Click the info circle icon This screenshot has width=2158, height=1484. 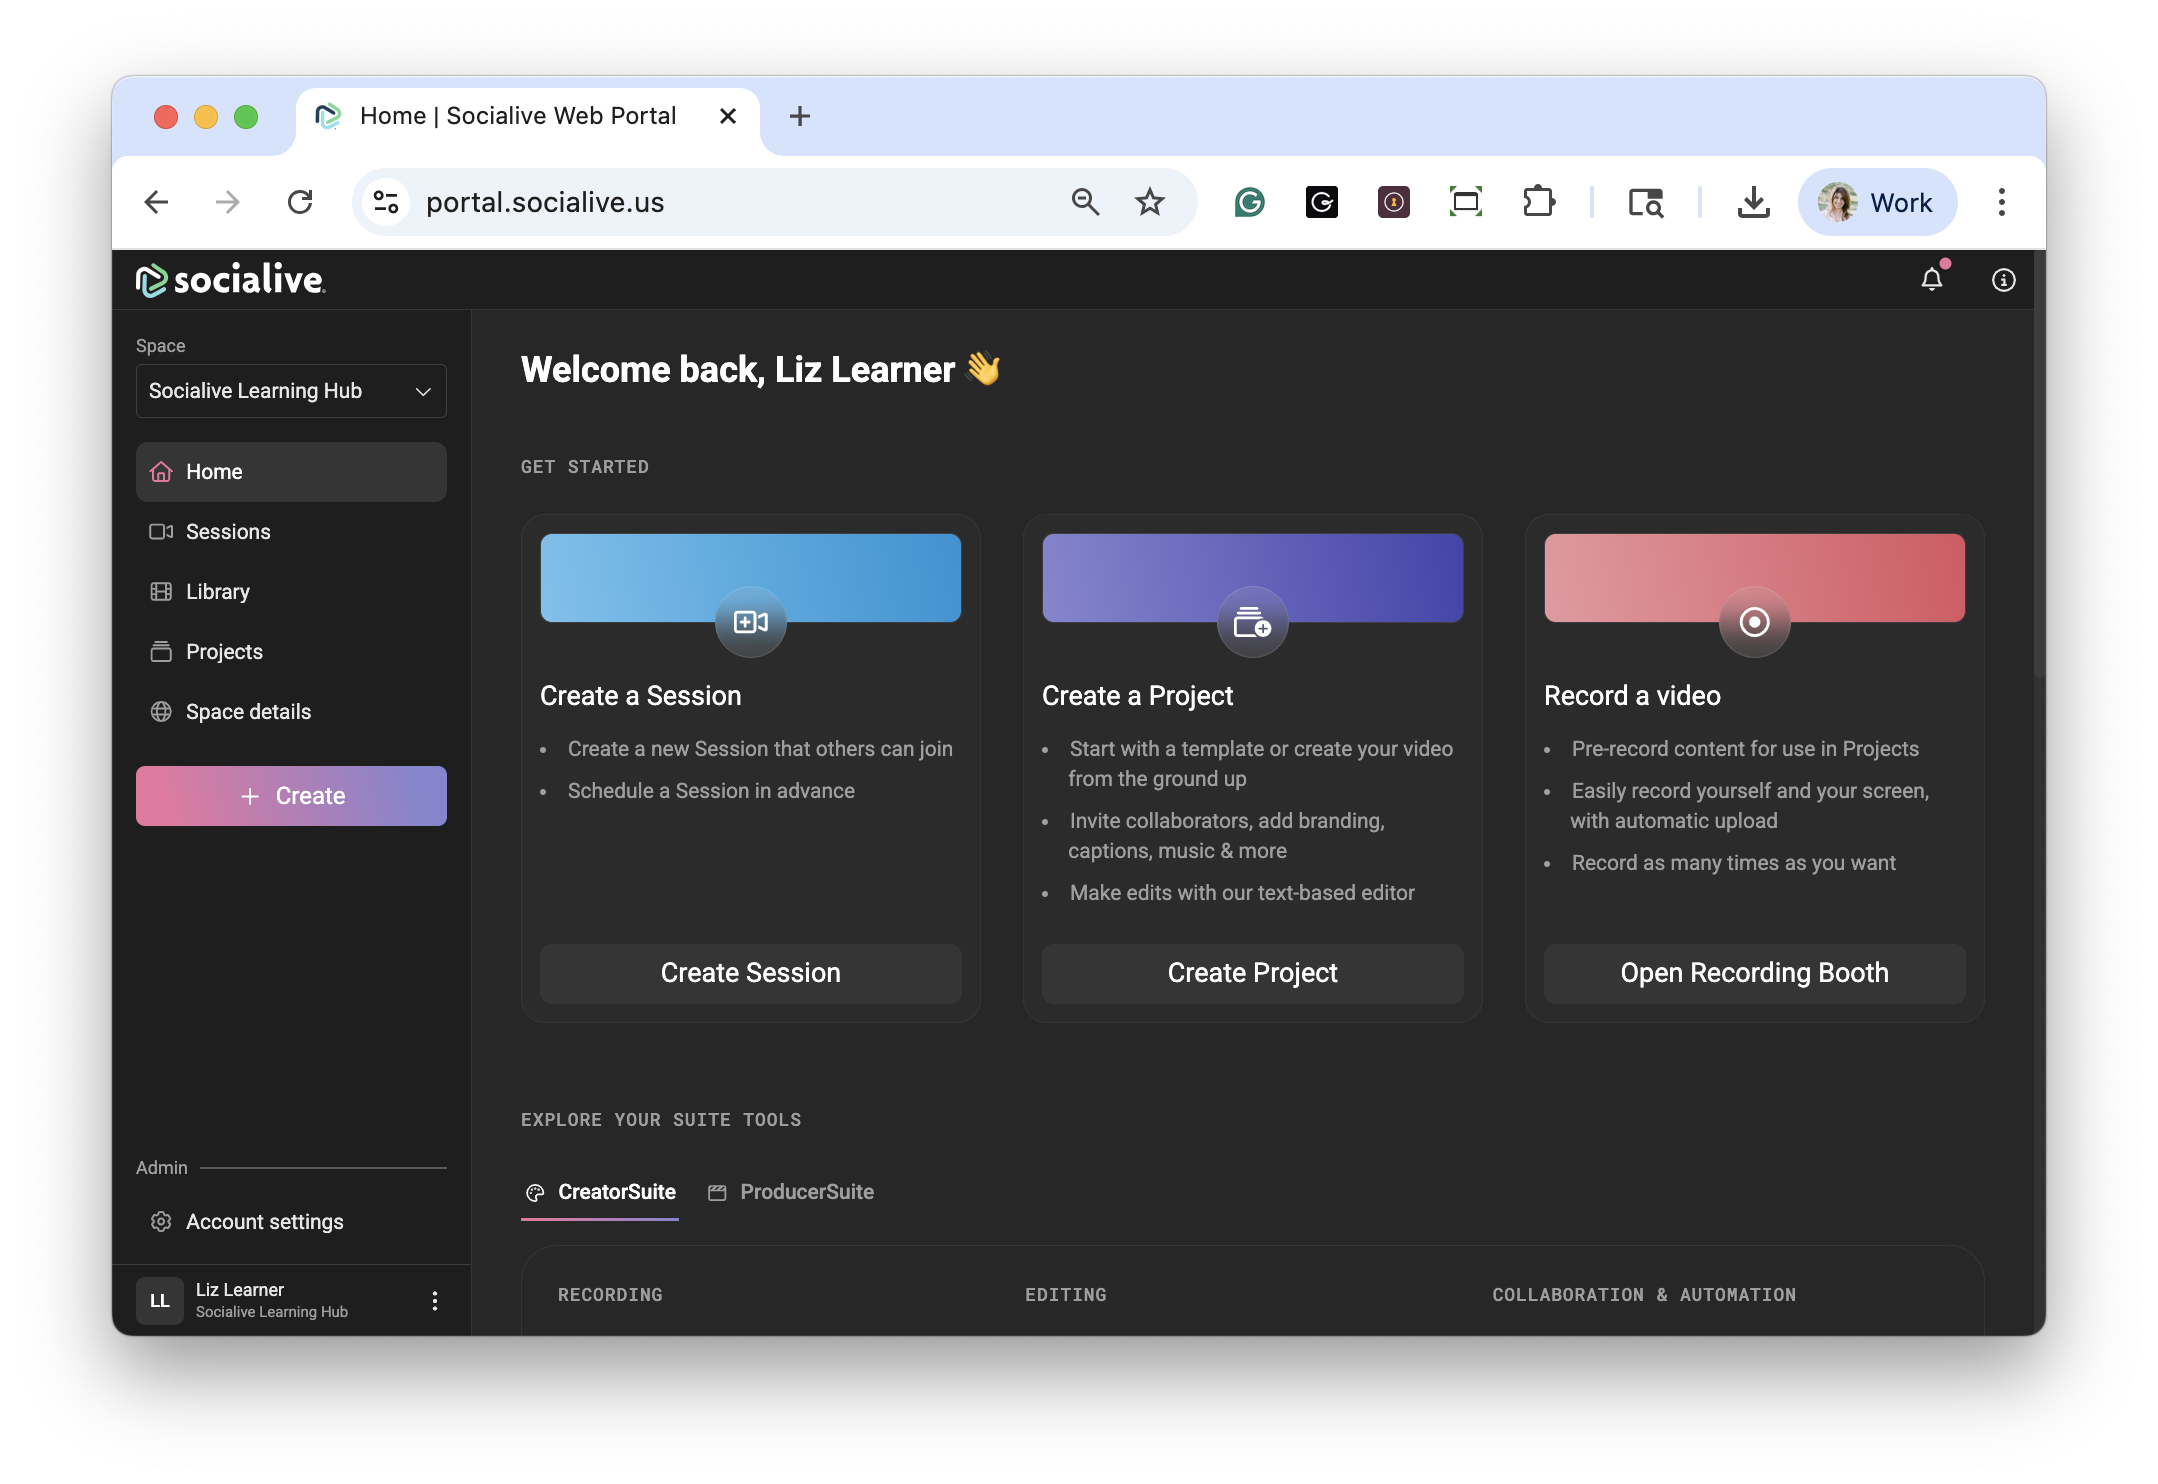pos(2003,280)
